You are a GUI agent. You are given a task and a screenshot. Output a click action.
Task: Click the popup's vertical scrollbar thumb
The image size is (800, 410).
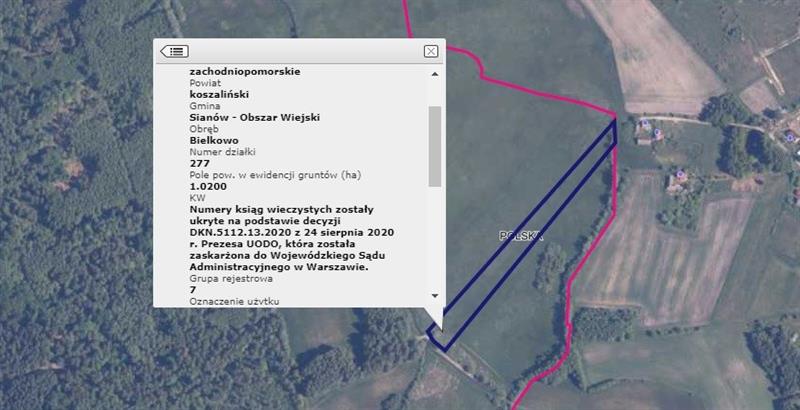[x=434, y=145]
